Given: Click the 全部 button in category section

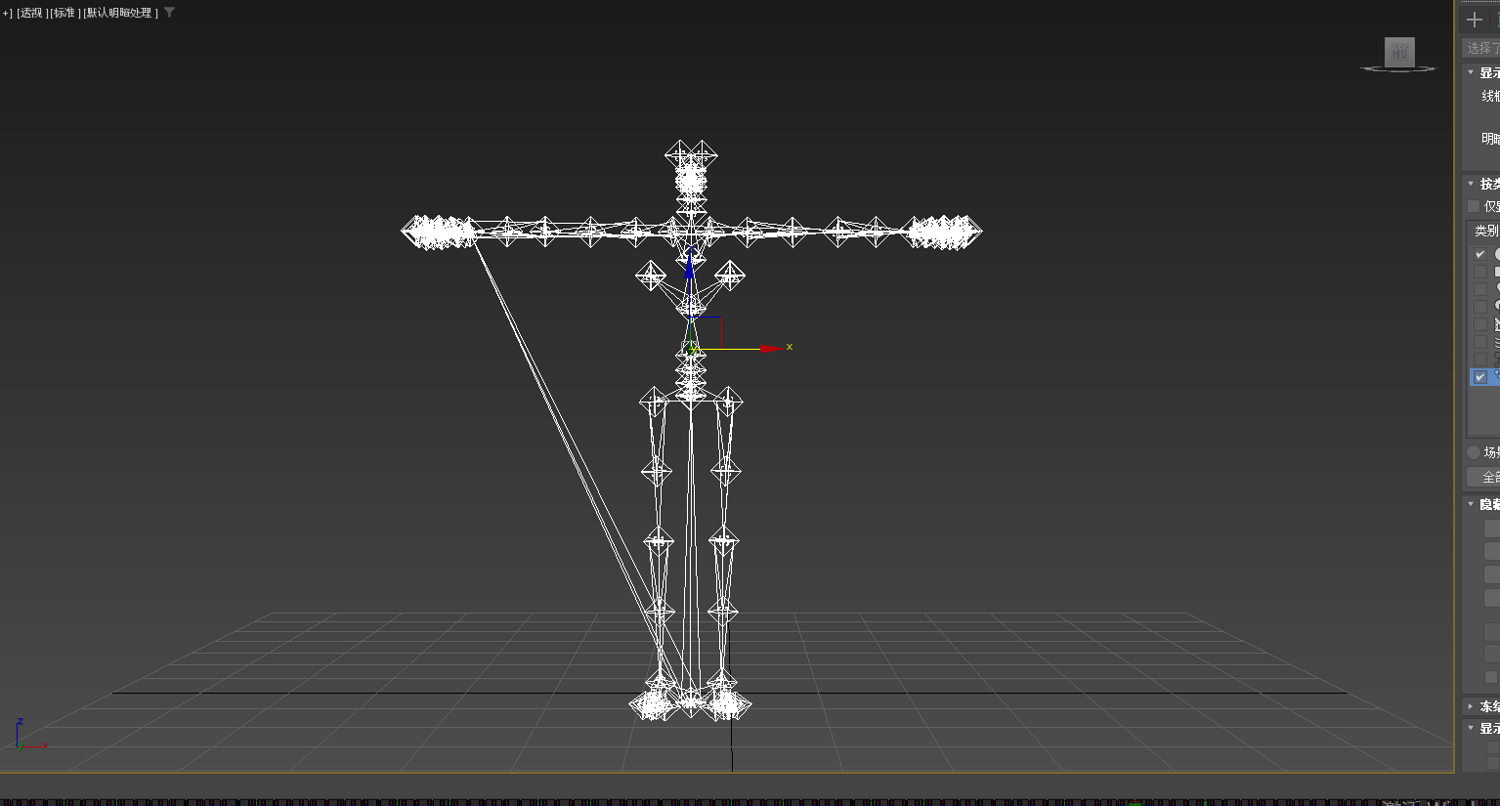Looking at the screenshot, I should point(1484,477).
